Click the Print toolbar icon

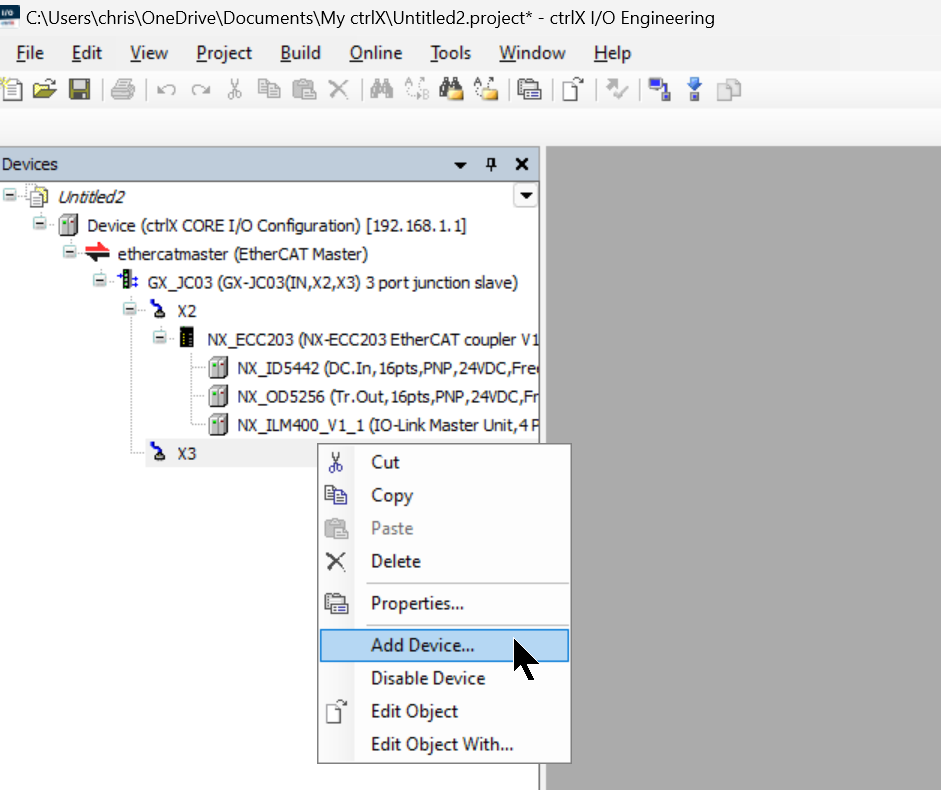123,89
